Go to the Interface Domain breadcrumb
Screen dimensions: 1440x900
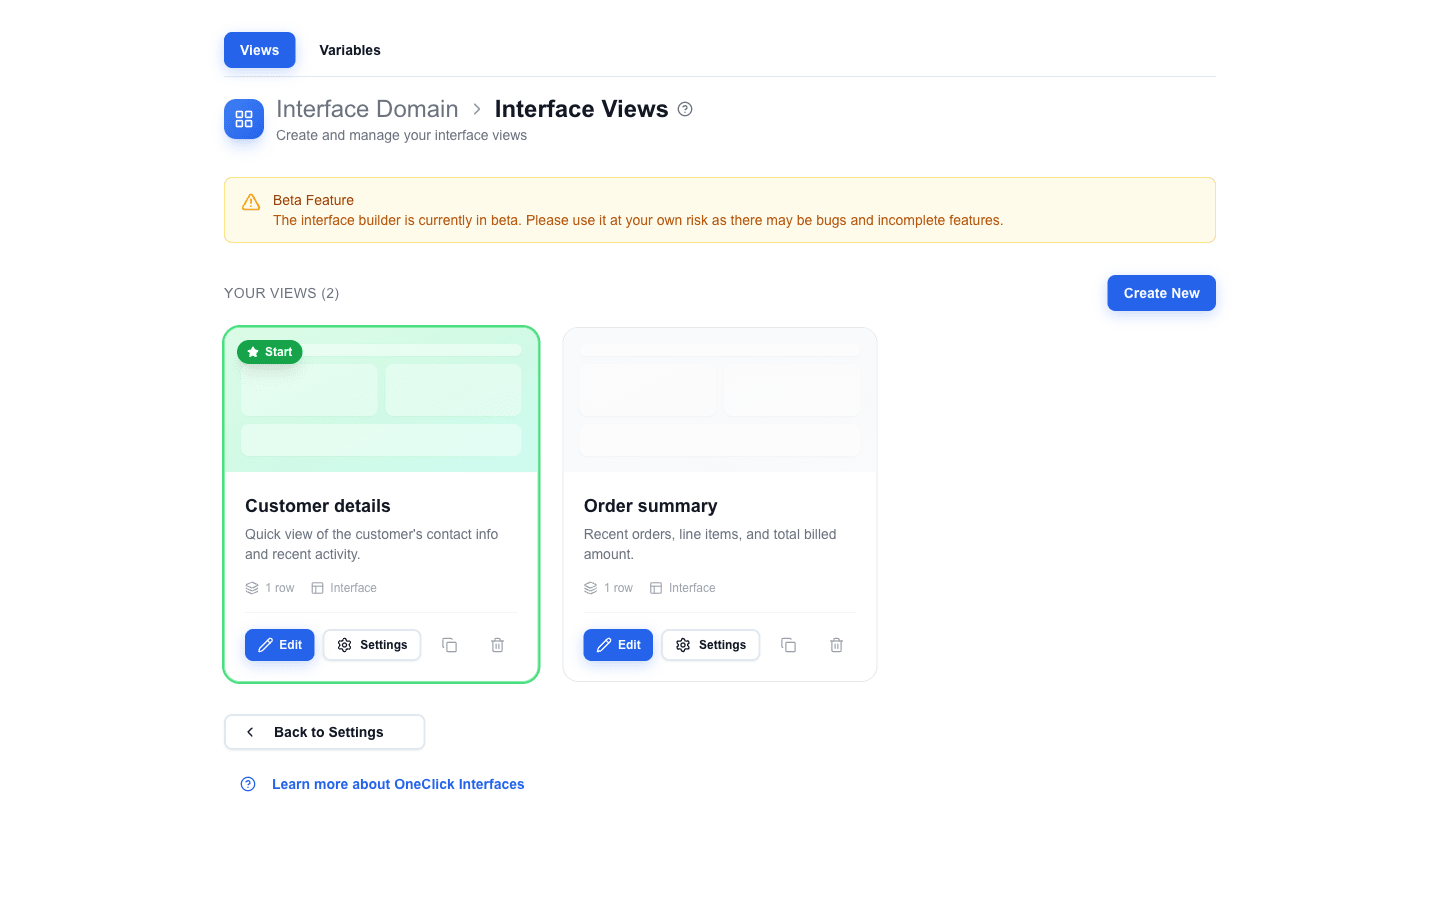coord(367,109)
